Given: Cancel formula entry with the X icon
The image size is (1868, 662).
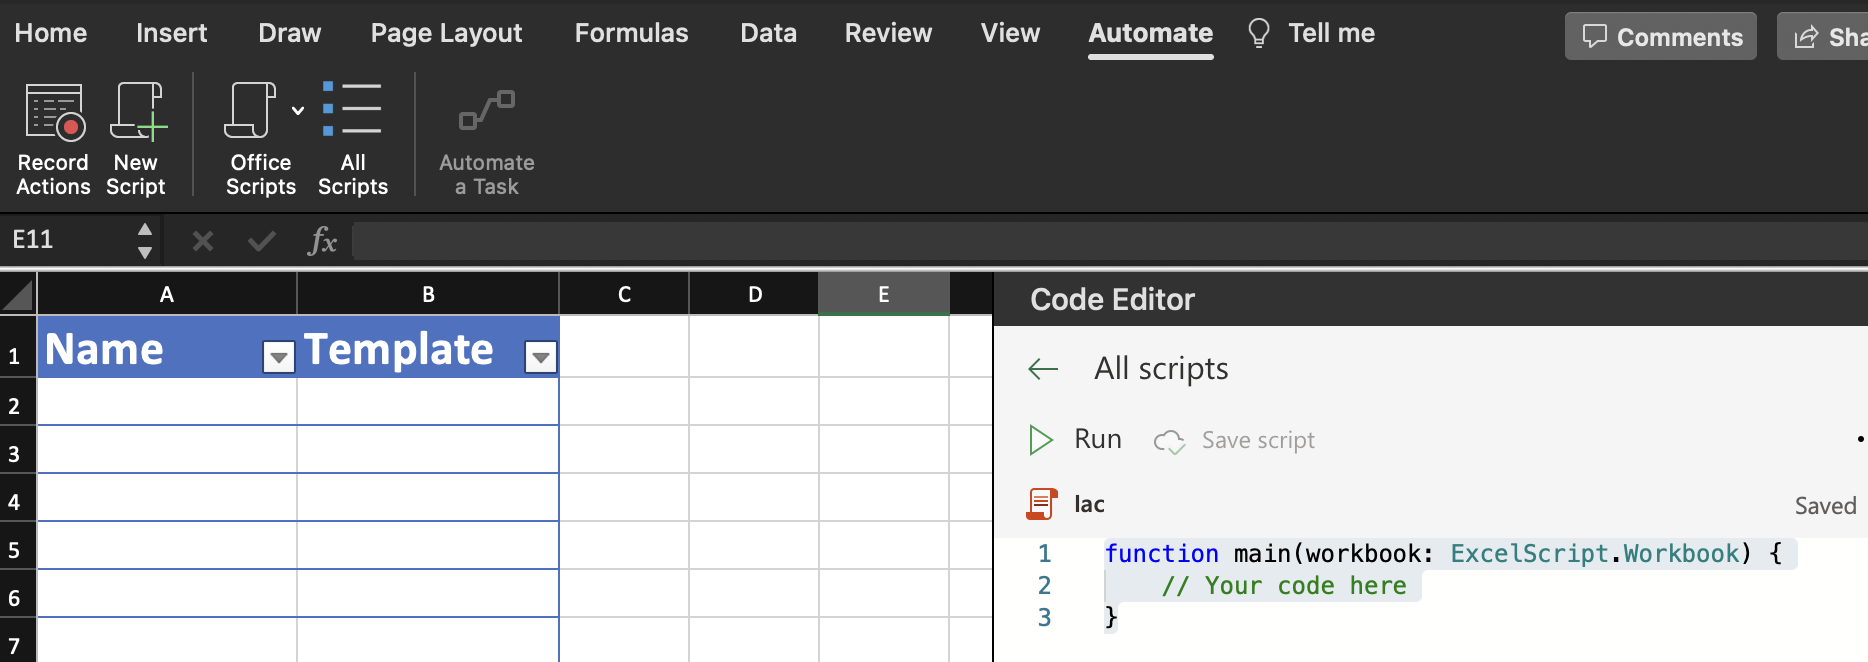Looking at the screenshot, I should [203, 241].
